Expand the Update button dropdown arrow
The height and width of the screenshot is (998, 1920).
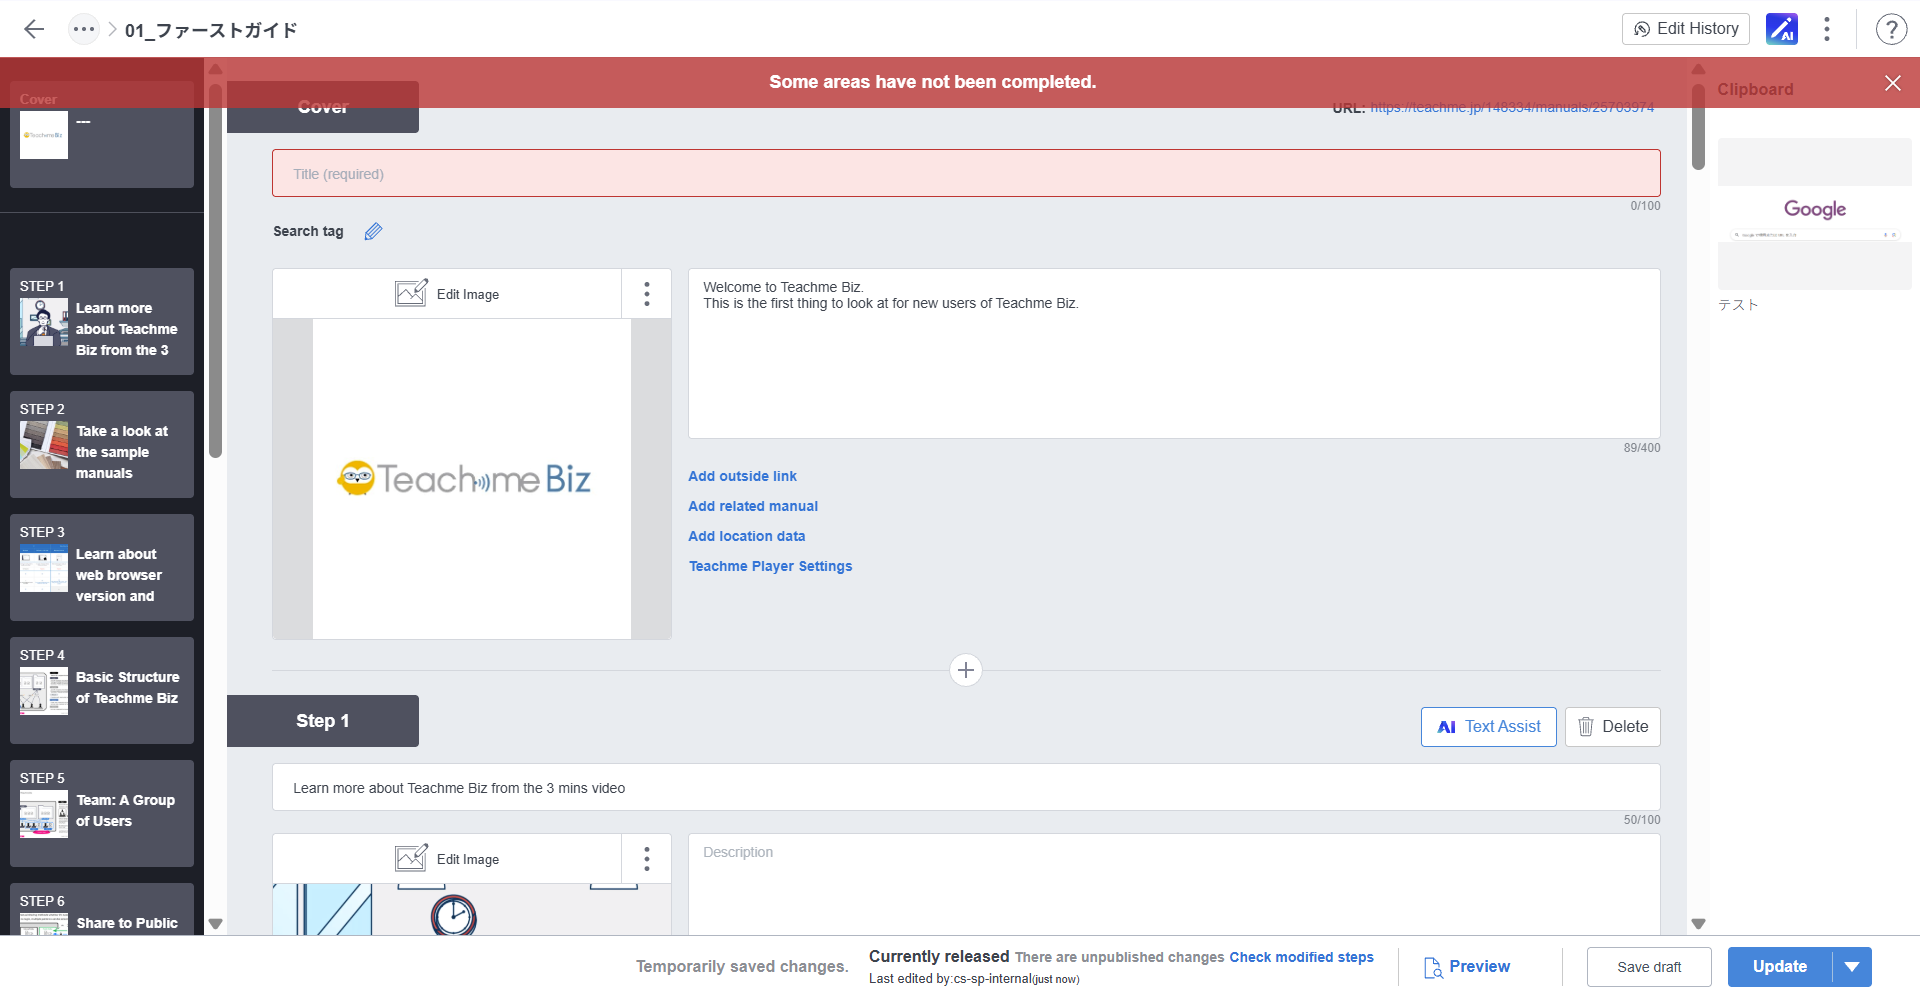point(1852,967)
